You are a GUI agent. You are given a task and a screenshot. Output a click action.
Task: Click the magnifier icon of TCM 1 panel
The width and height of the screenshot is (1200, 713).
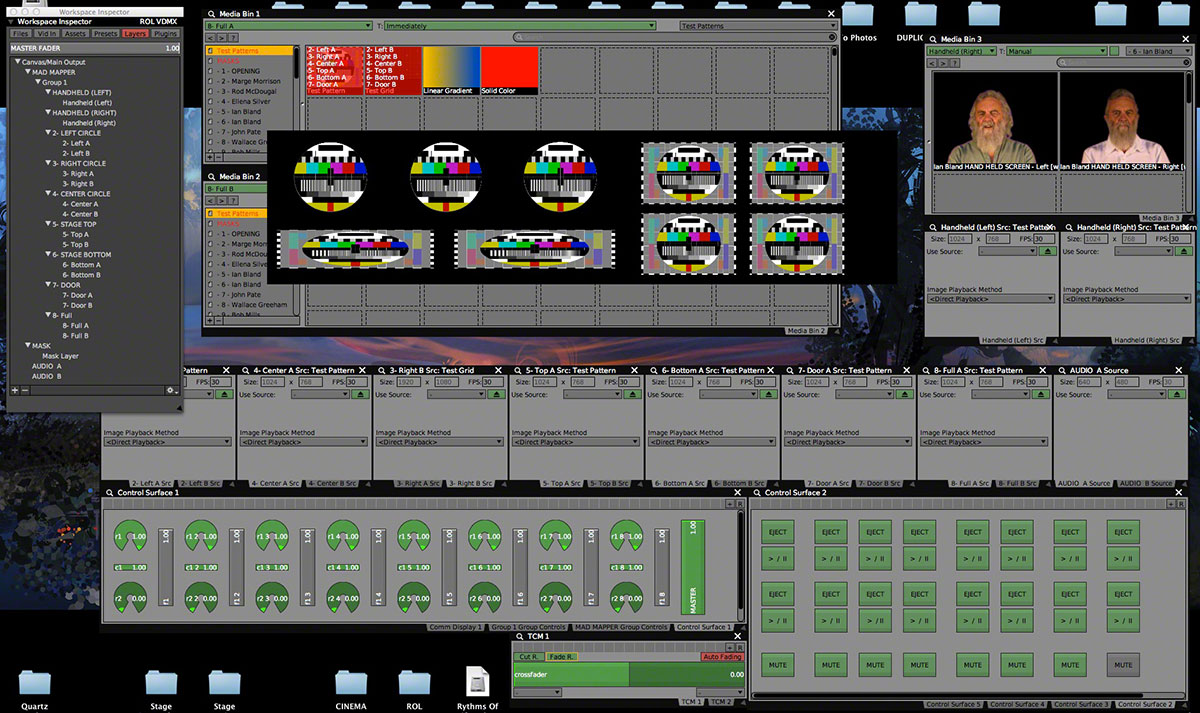(x=519, y=635)
